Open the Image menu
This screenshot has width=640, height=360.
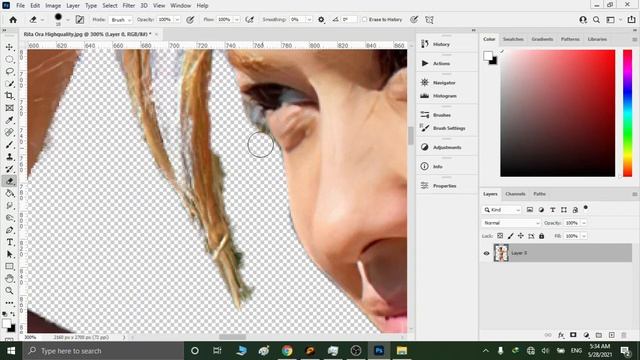pyautogui.click(x=53, y=6)
